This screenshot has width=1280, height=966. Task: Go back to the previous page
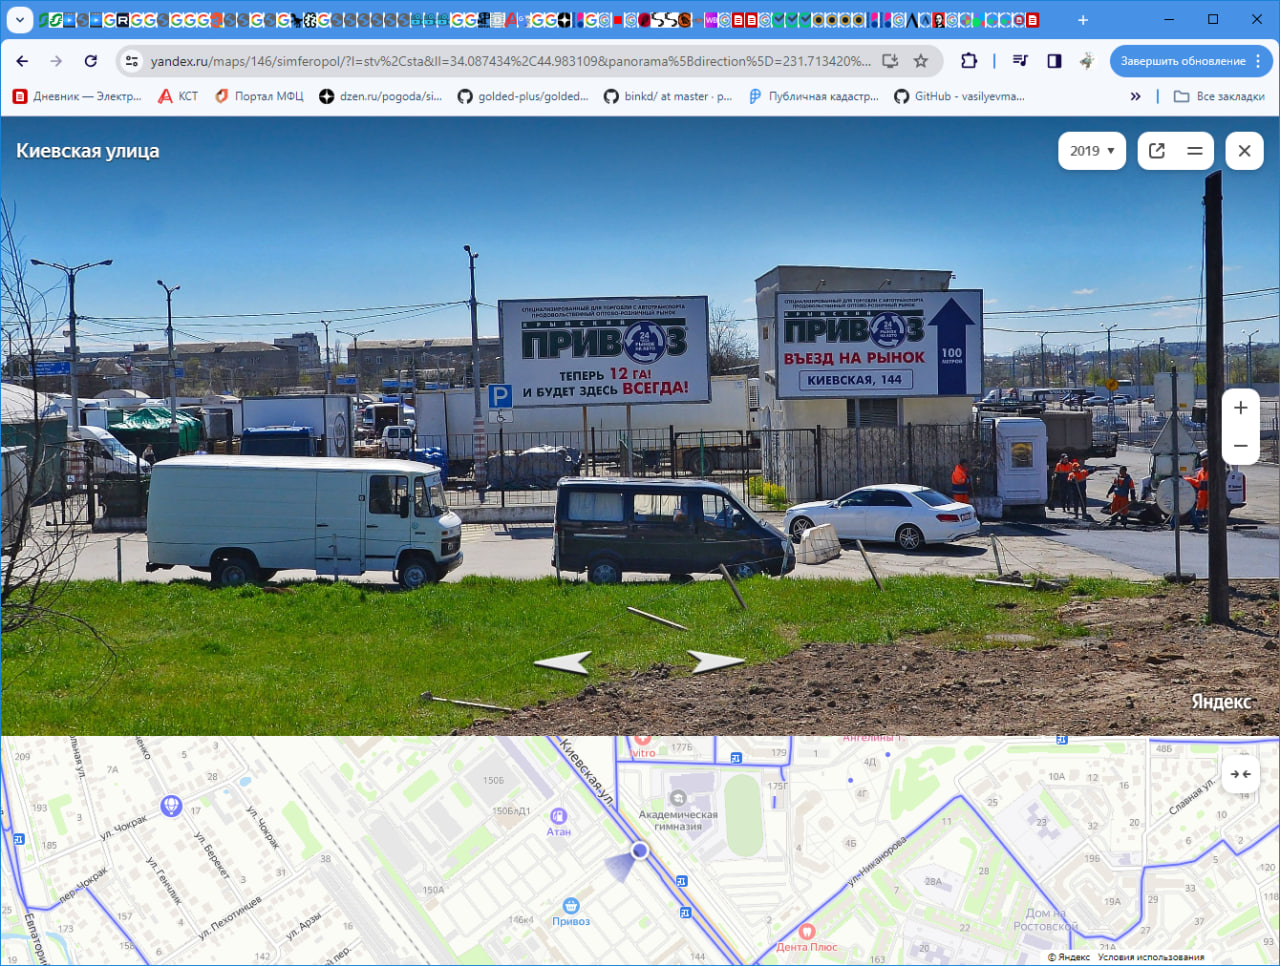point(22,61)
